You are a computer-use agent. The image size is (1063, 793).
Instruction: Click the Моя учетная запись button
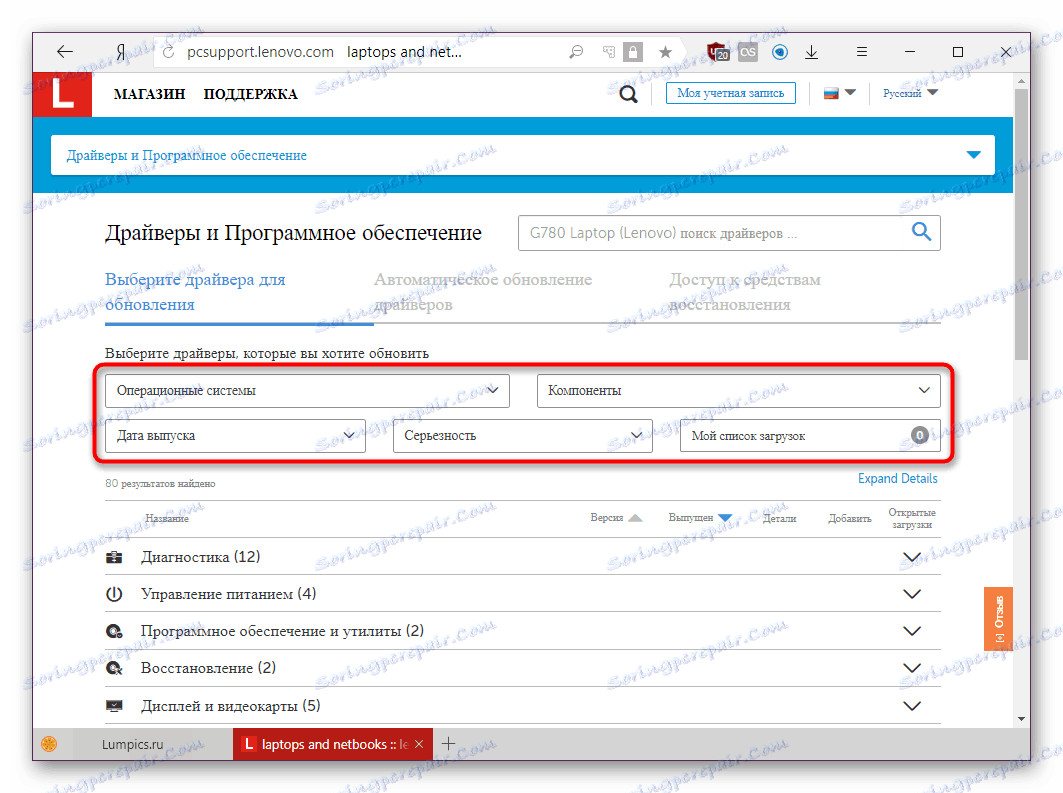[x=731, y=93]
